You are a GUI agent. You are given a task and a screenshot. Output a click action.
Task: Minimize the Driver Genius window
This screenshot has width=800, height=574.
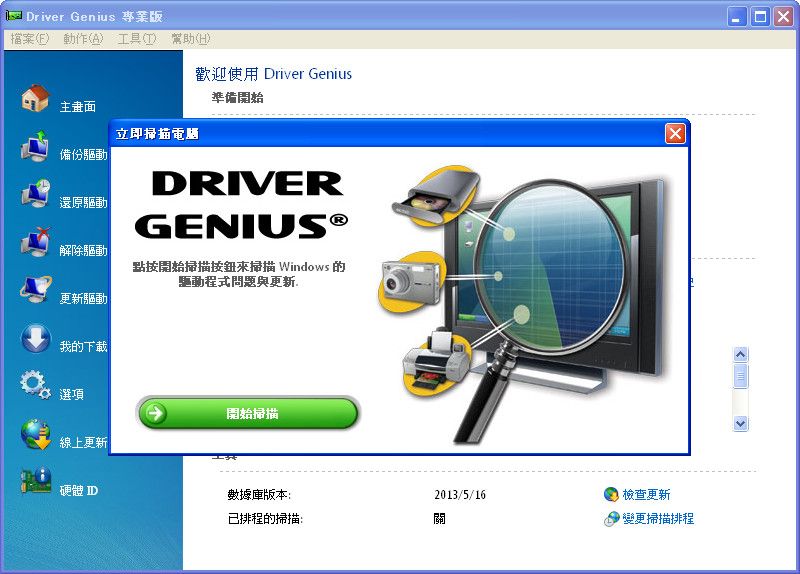coord(736,17)
